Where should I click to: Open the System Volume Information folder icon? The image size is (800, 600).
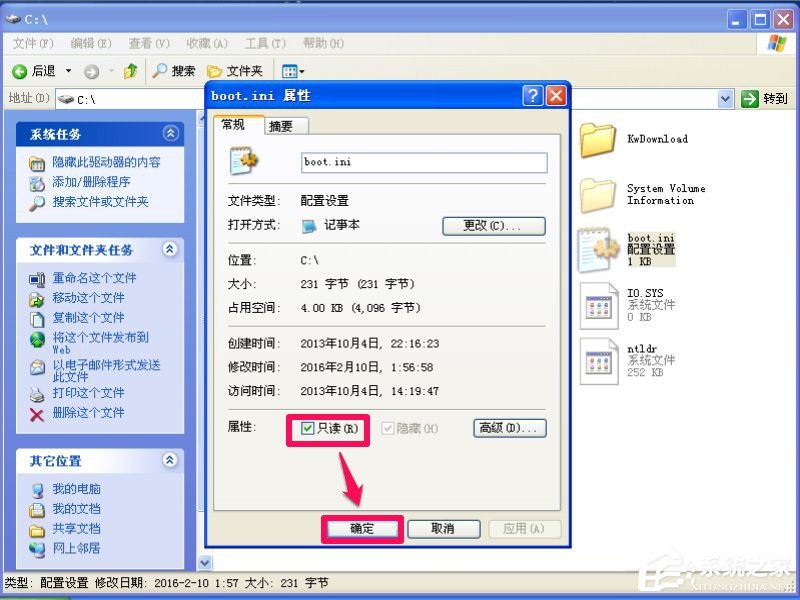[x=597, y=195]
